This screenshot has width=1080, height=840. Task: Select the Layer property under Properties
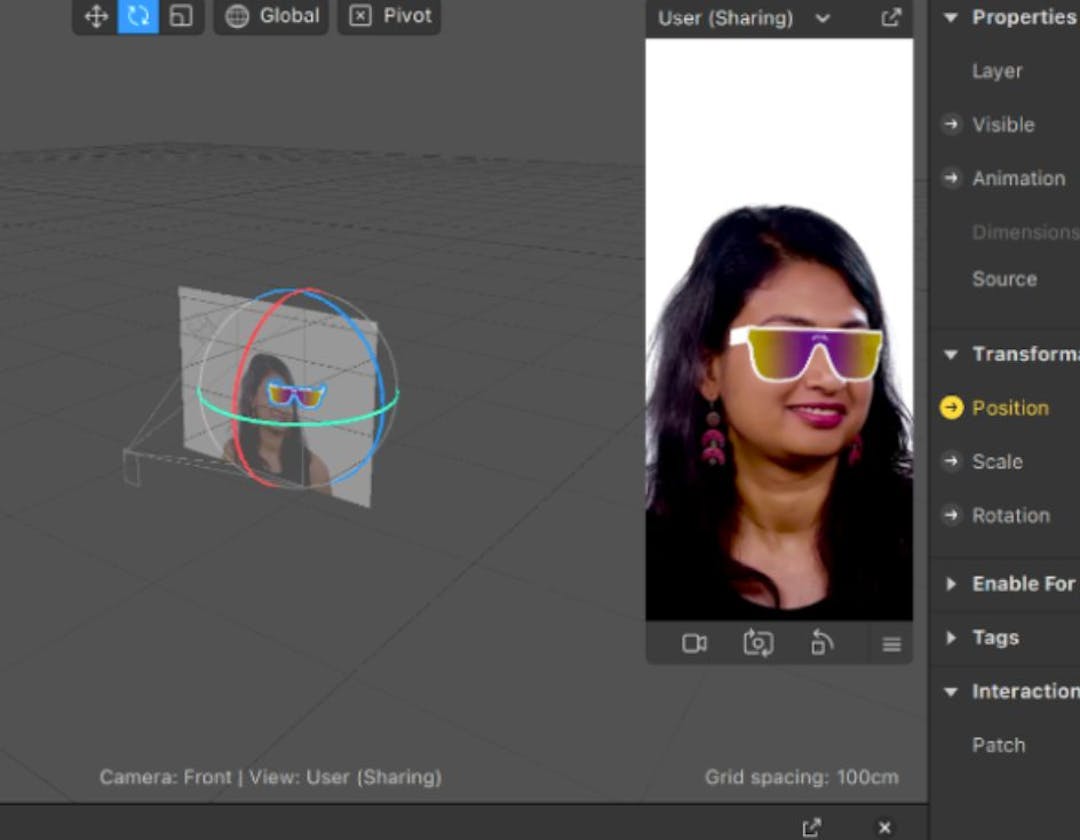point(996,71)
